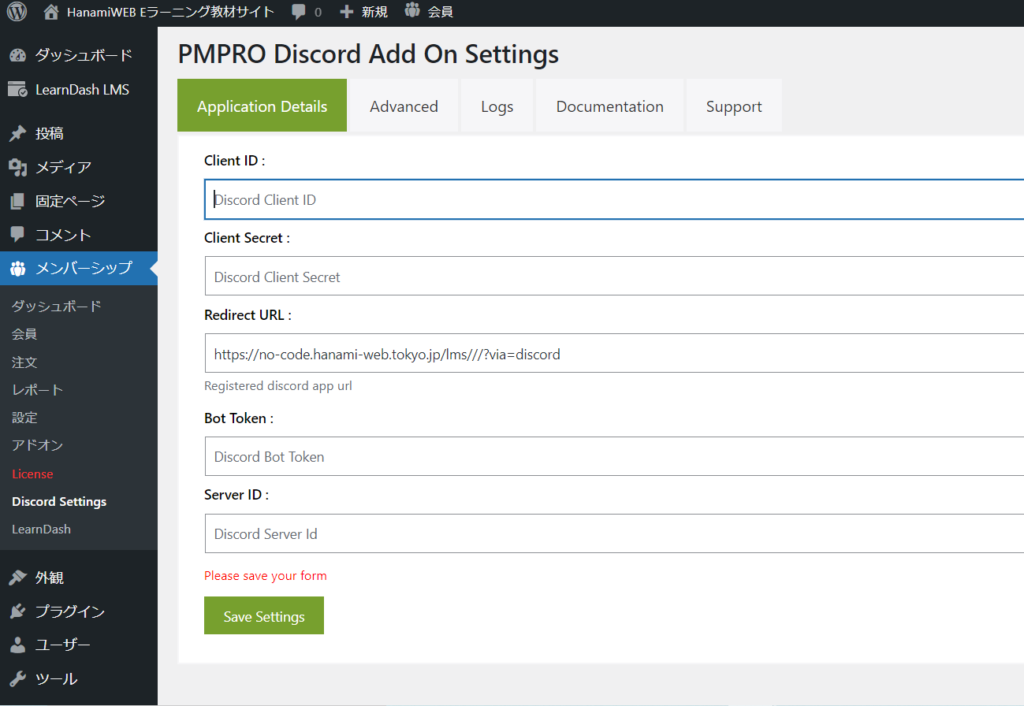The height and width of the screenshot is (706, 1024).
Task: Click the メディア media icon
Action: click(x=18, y=167)
